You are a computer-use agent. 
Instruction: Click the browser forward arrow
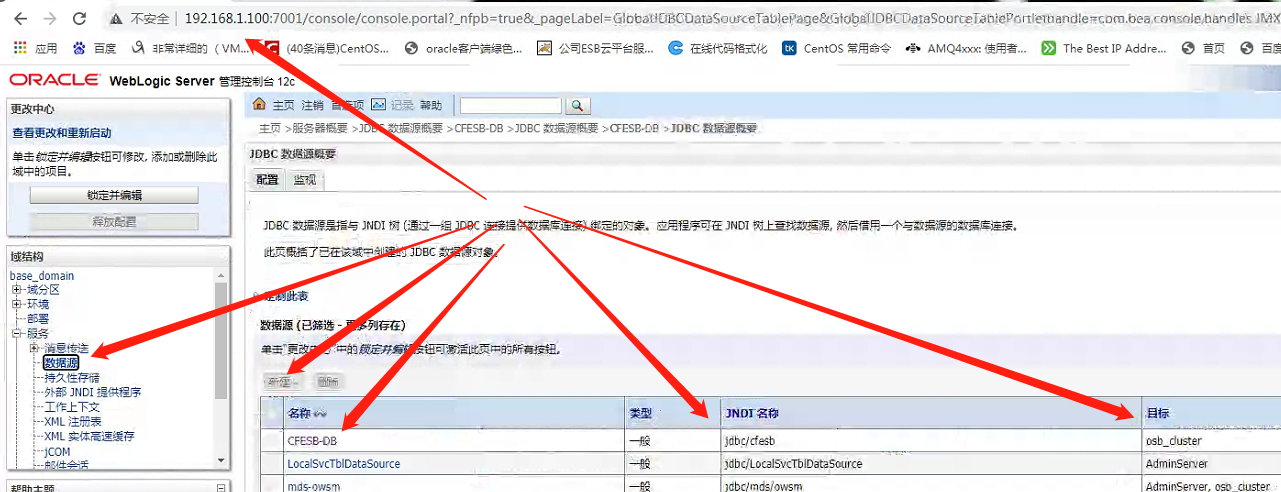point(50,18)
